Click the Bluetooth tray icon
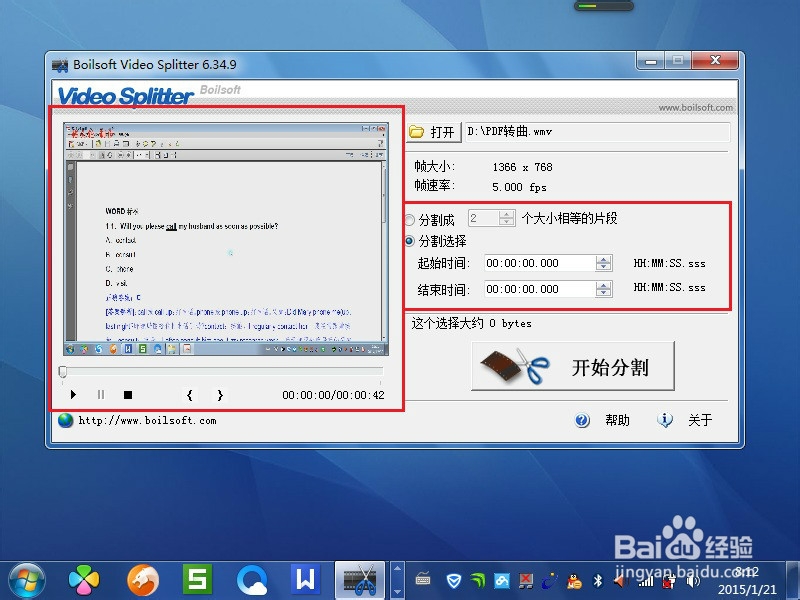This screenshot has height=600, width=800. tap(598, 581)
